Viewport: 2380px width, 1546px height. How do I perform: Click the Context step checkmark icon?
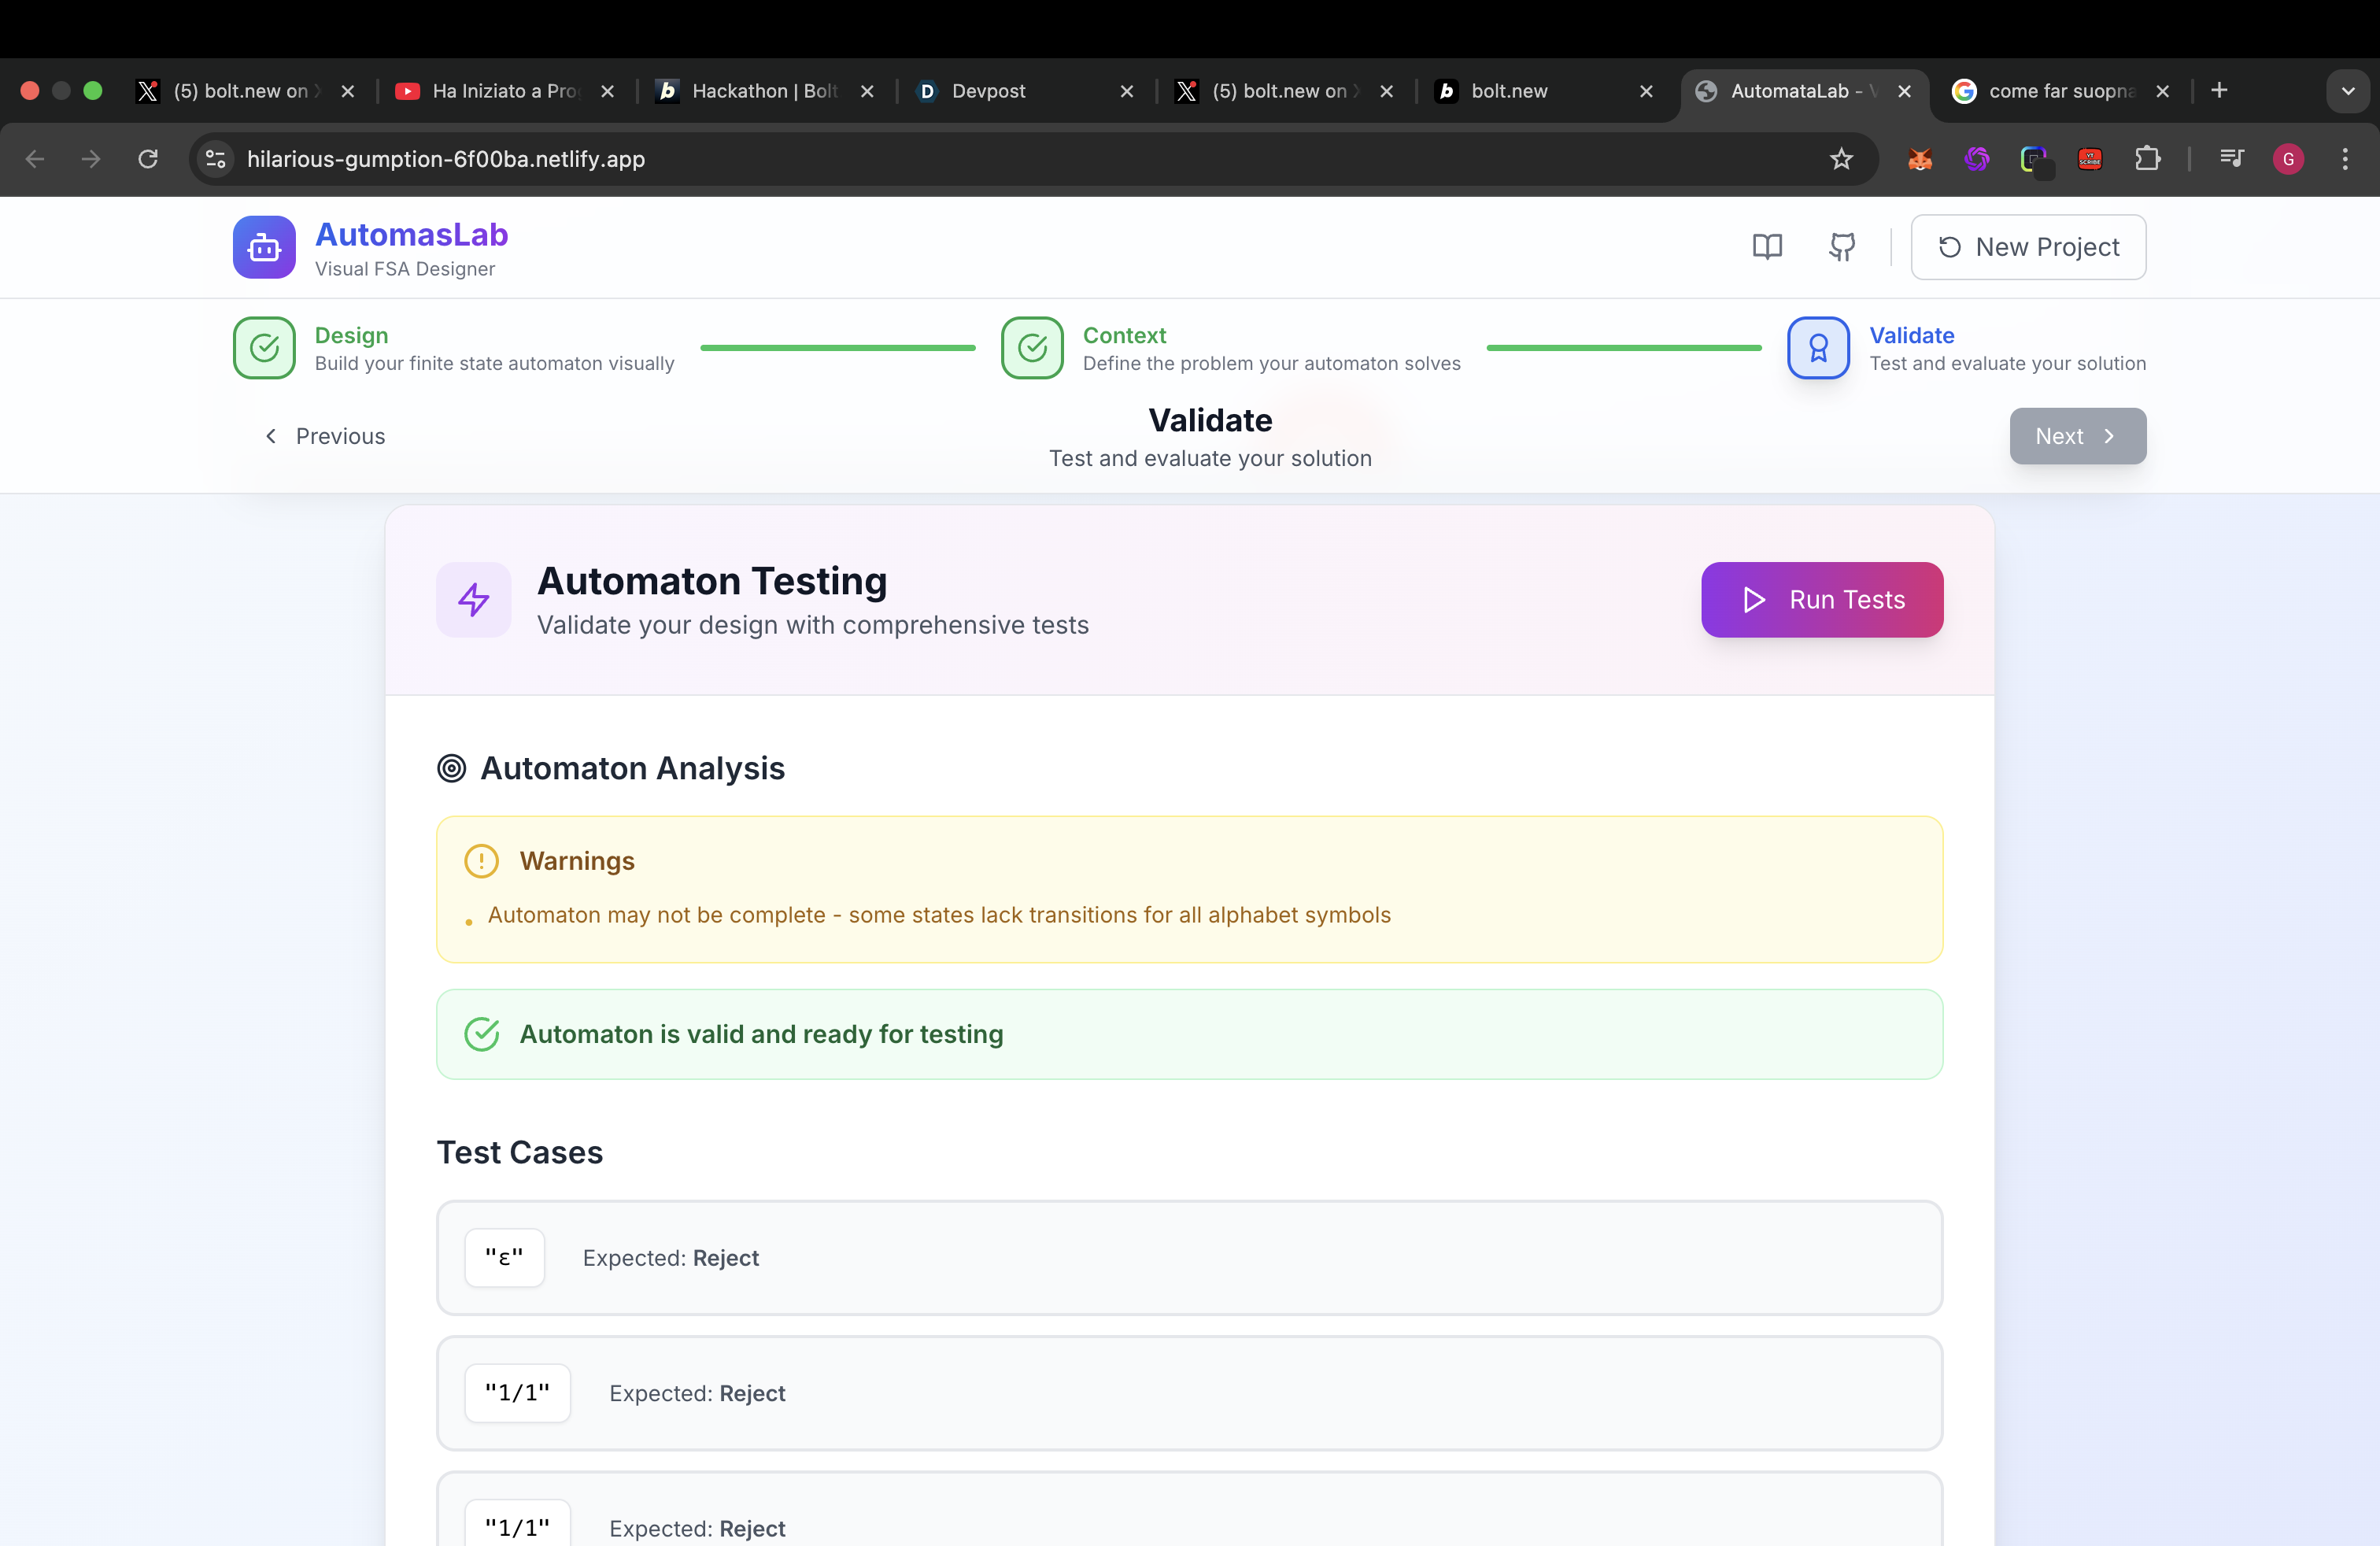click(1032, 348)
